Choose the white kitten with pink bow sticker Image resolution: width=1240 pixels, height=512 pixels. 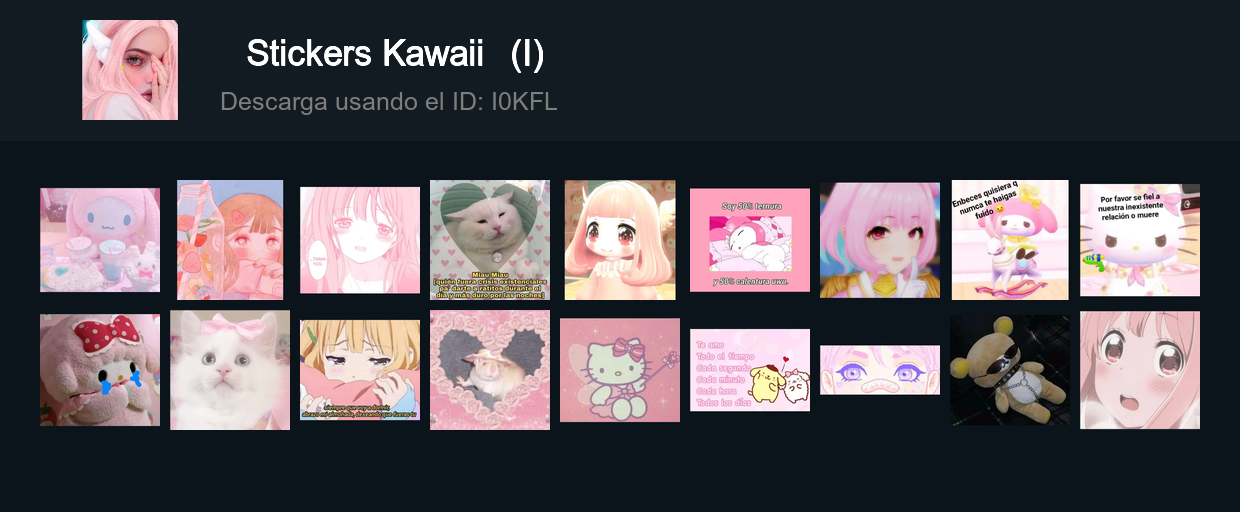pyautogui.click(x=230, y=370)
